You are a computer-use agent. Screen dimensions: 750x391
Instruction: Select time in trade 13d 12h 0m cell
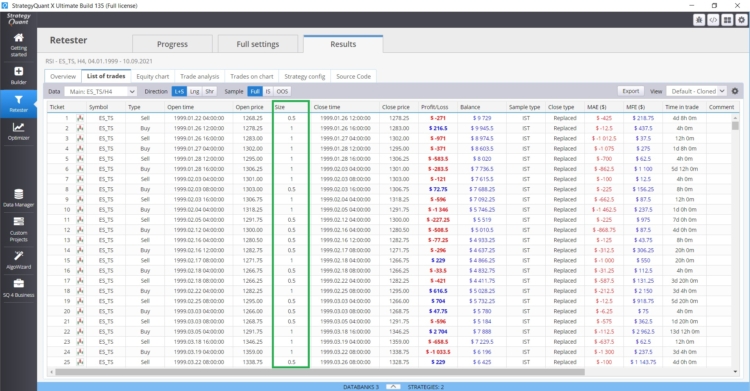(x=684, y=332)
